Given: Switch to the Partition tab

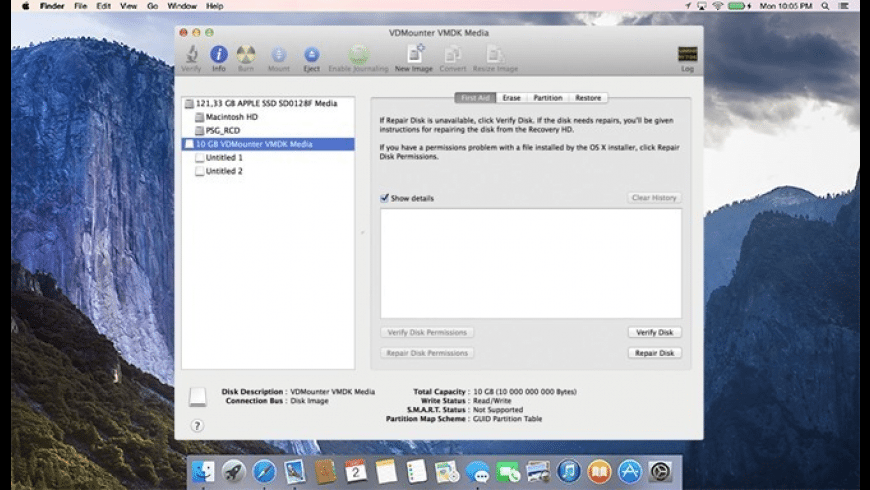Looking at the screenshot, I should coord(548,98).
